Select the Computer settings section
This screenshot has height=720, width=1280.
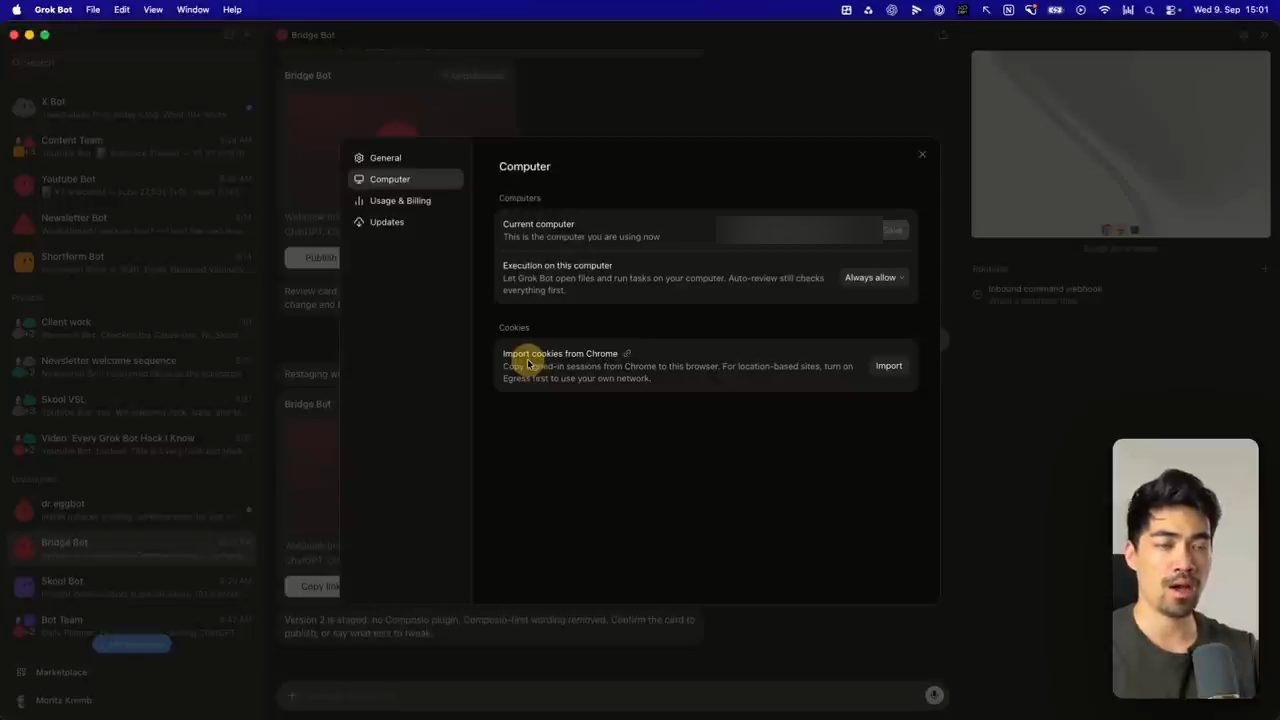(x=405, y=179)
